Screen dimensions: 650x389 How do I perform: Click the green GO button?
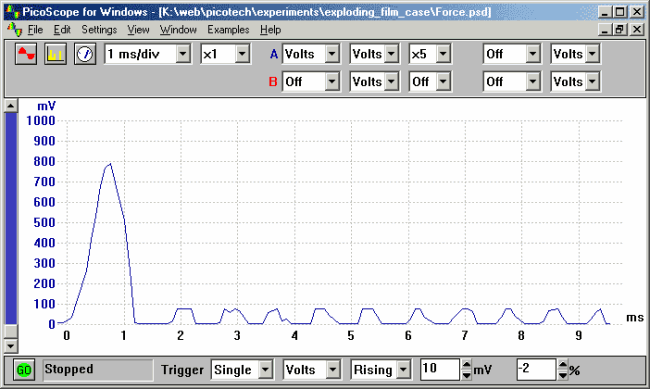coord(24,370)
